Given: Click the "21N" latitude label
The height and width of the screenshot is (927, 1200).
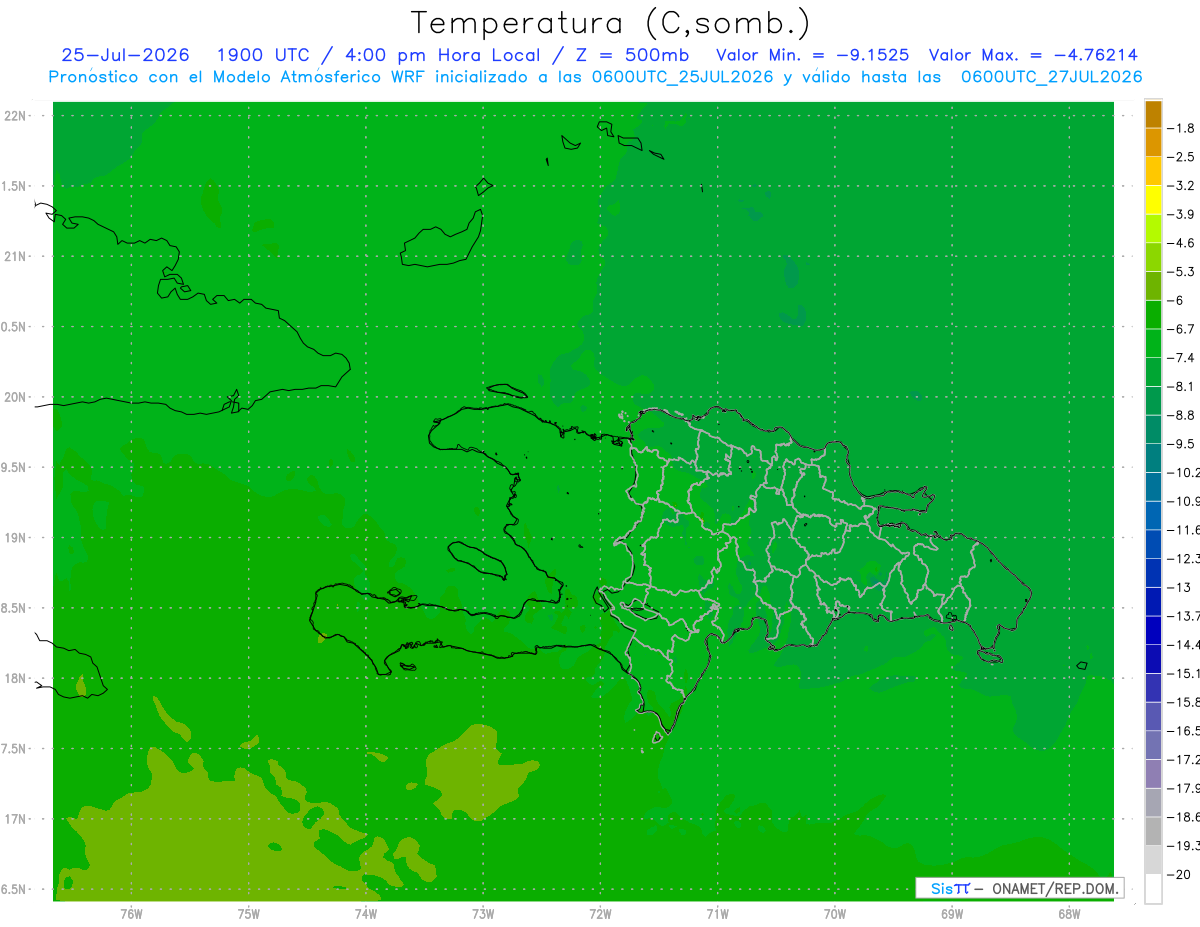Looking at the screenshot, I should point(17,256).
